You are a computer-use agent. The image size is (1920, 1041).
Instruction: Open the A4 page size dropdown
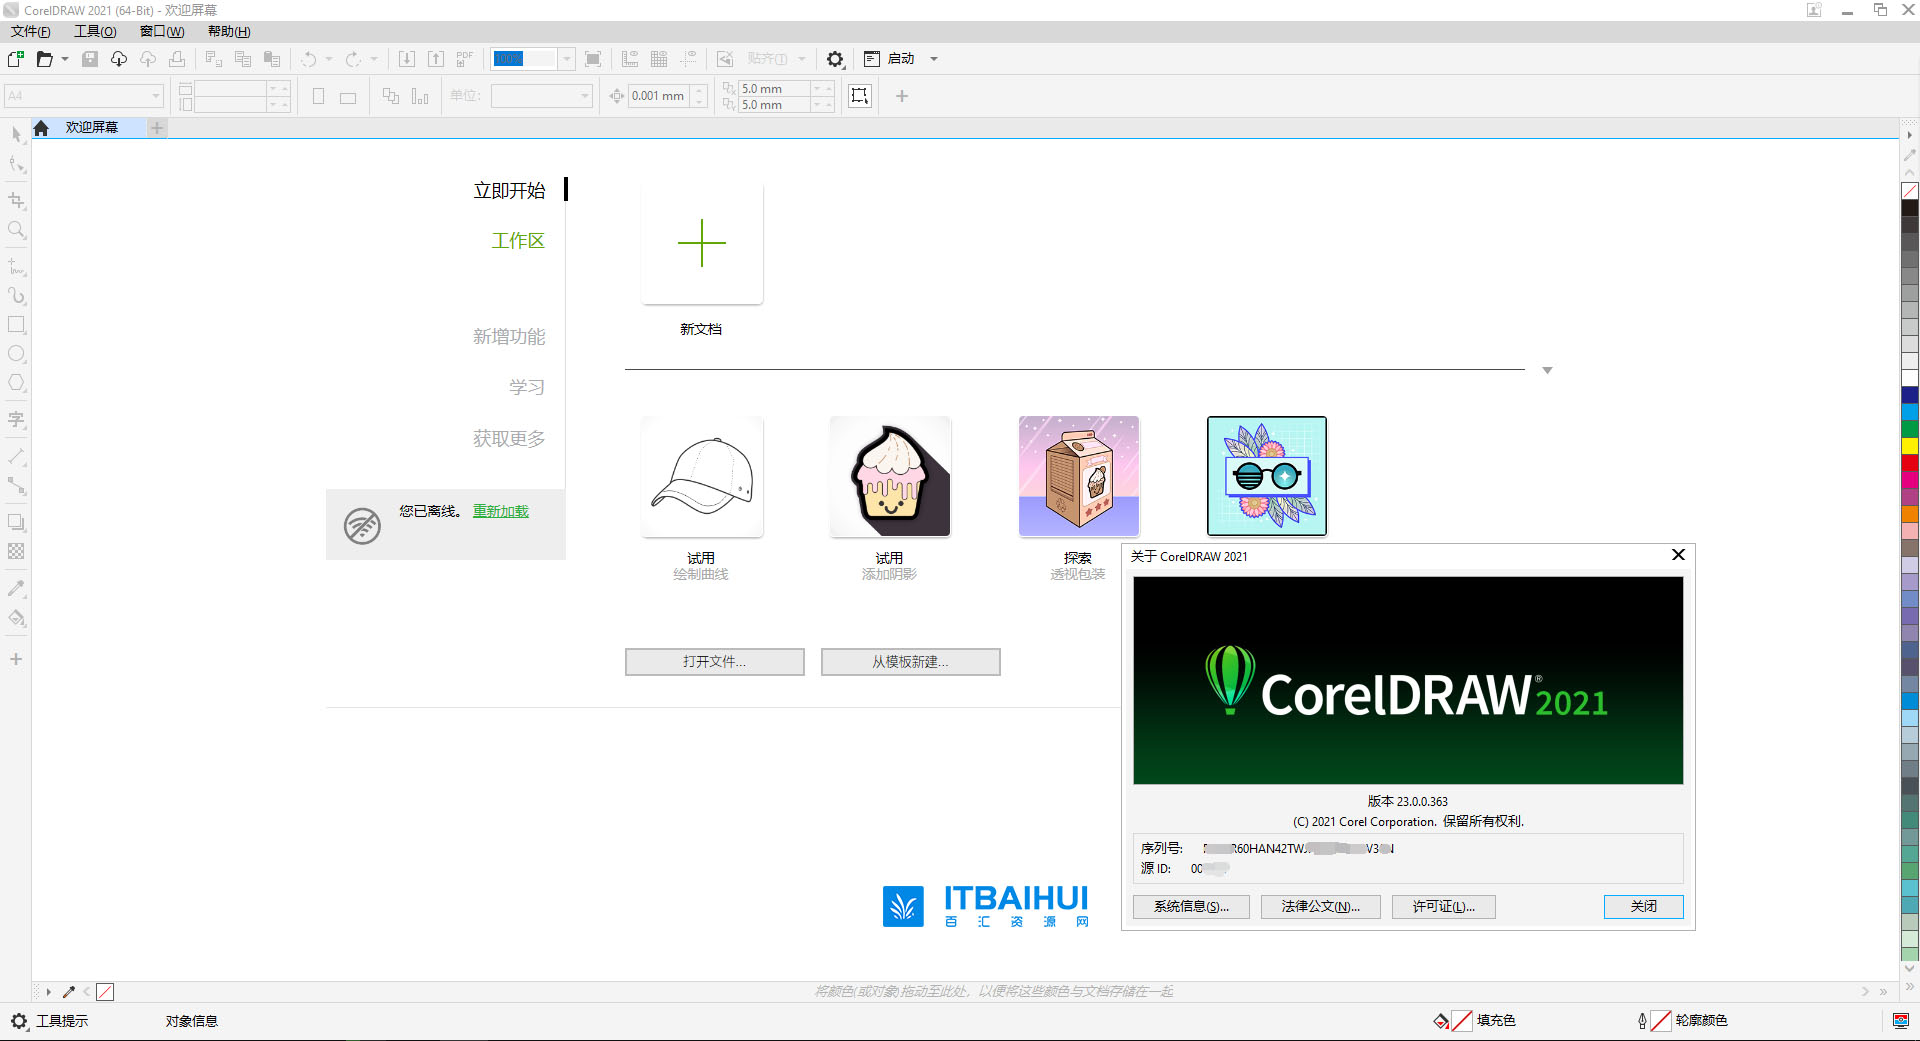(156, 96)
